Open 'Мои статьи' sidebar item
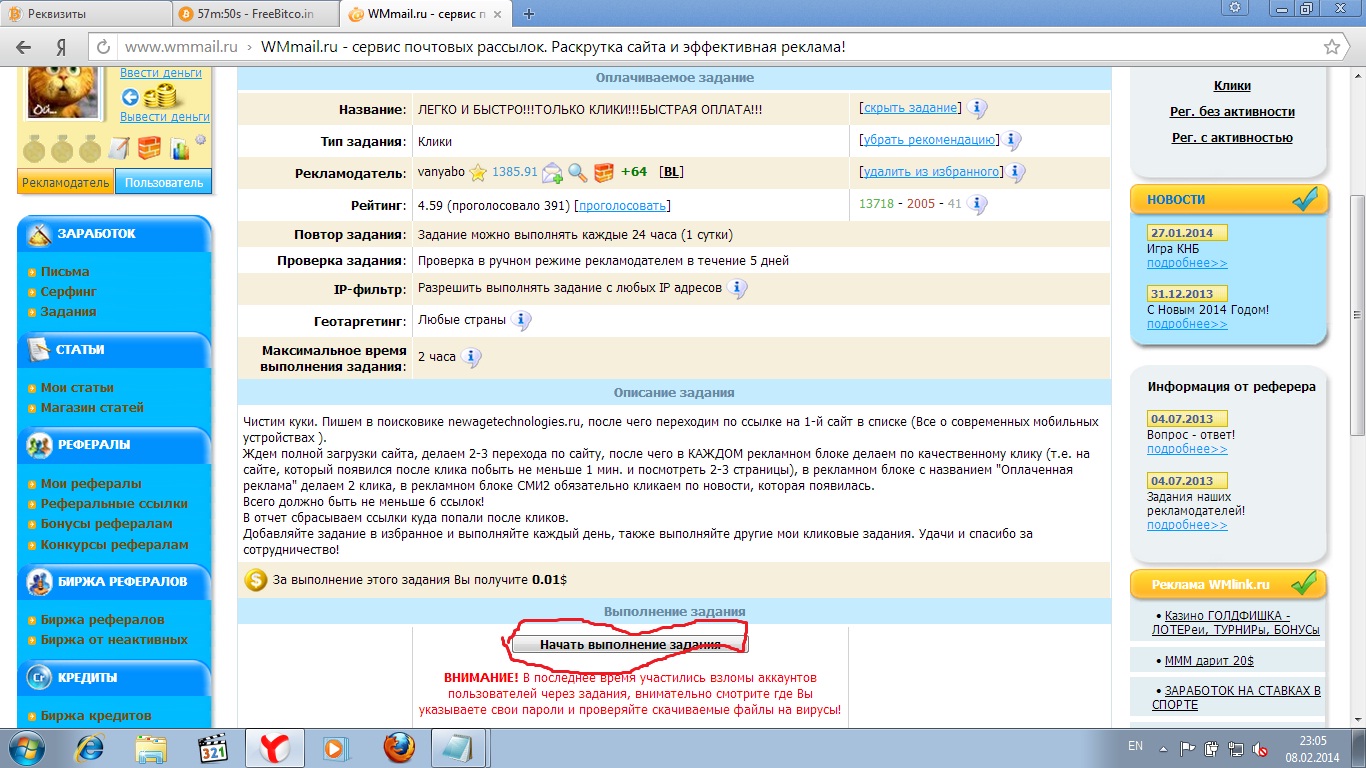 pos(77,387)
